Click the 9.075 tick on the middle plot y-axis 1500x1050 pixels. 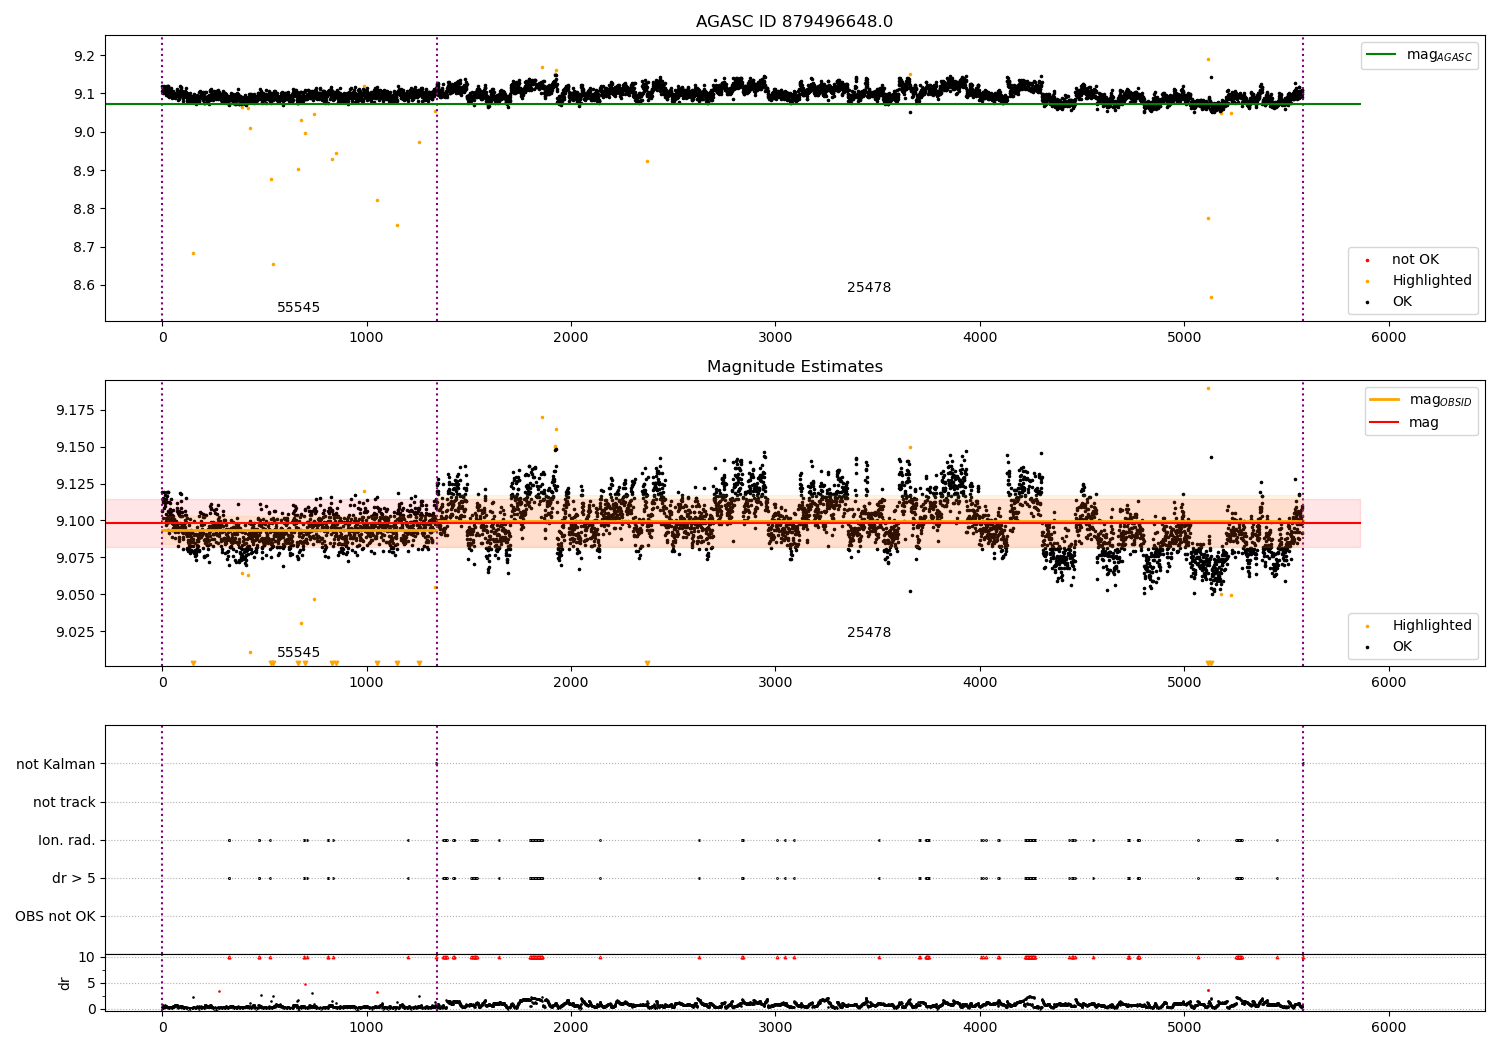coord(75,558)
